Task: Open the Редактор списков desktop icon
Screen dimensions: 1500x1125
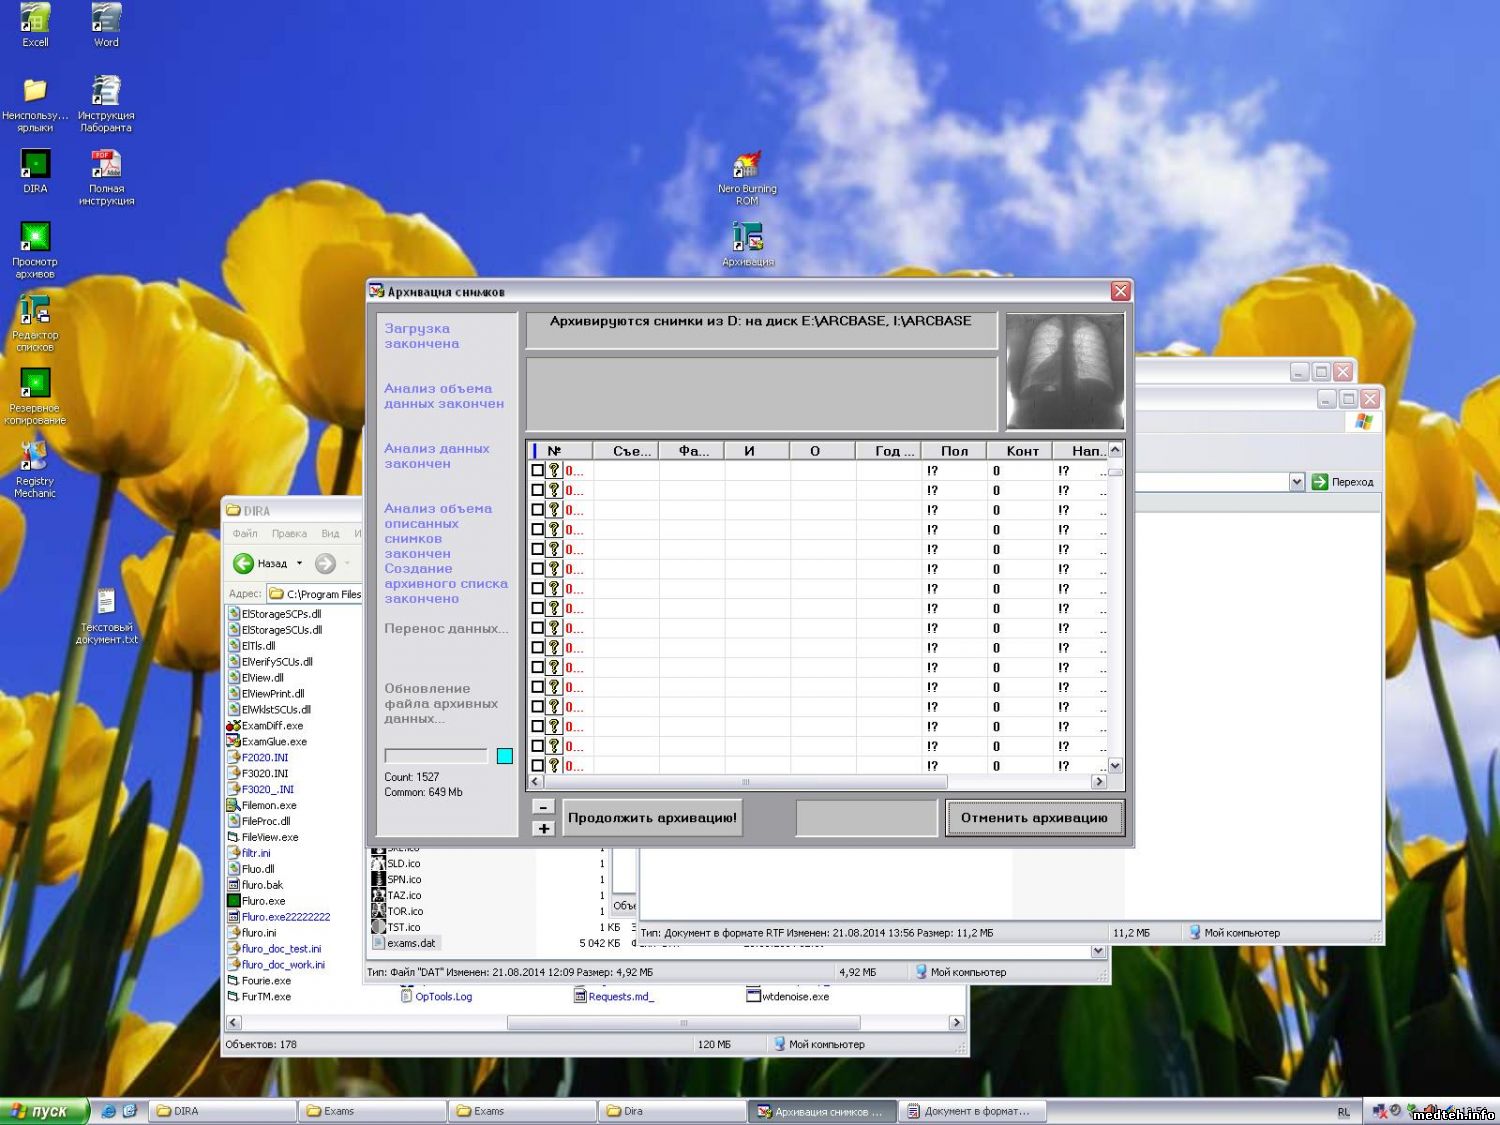Action: click(35, 311)
